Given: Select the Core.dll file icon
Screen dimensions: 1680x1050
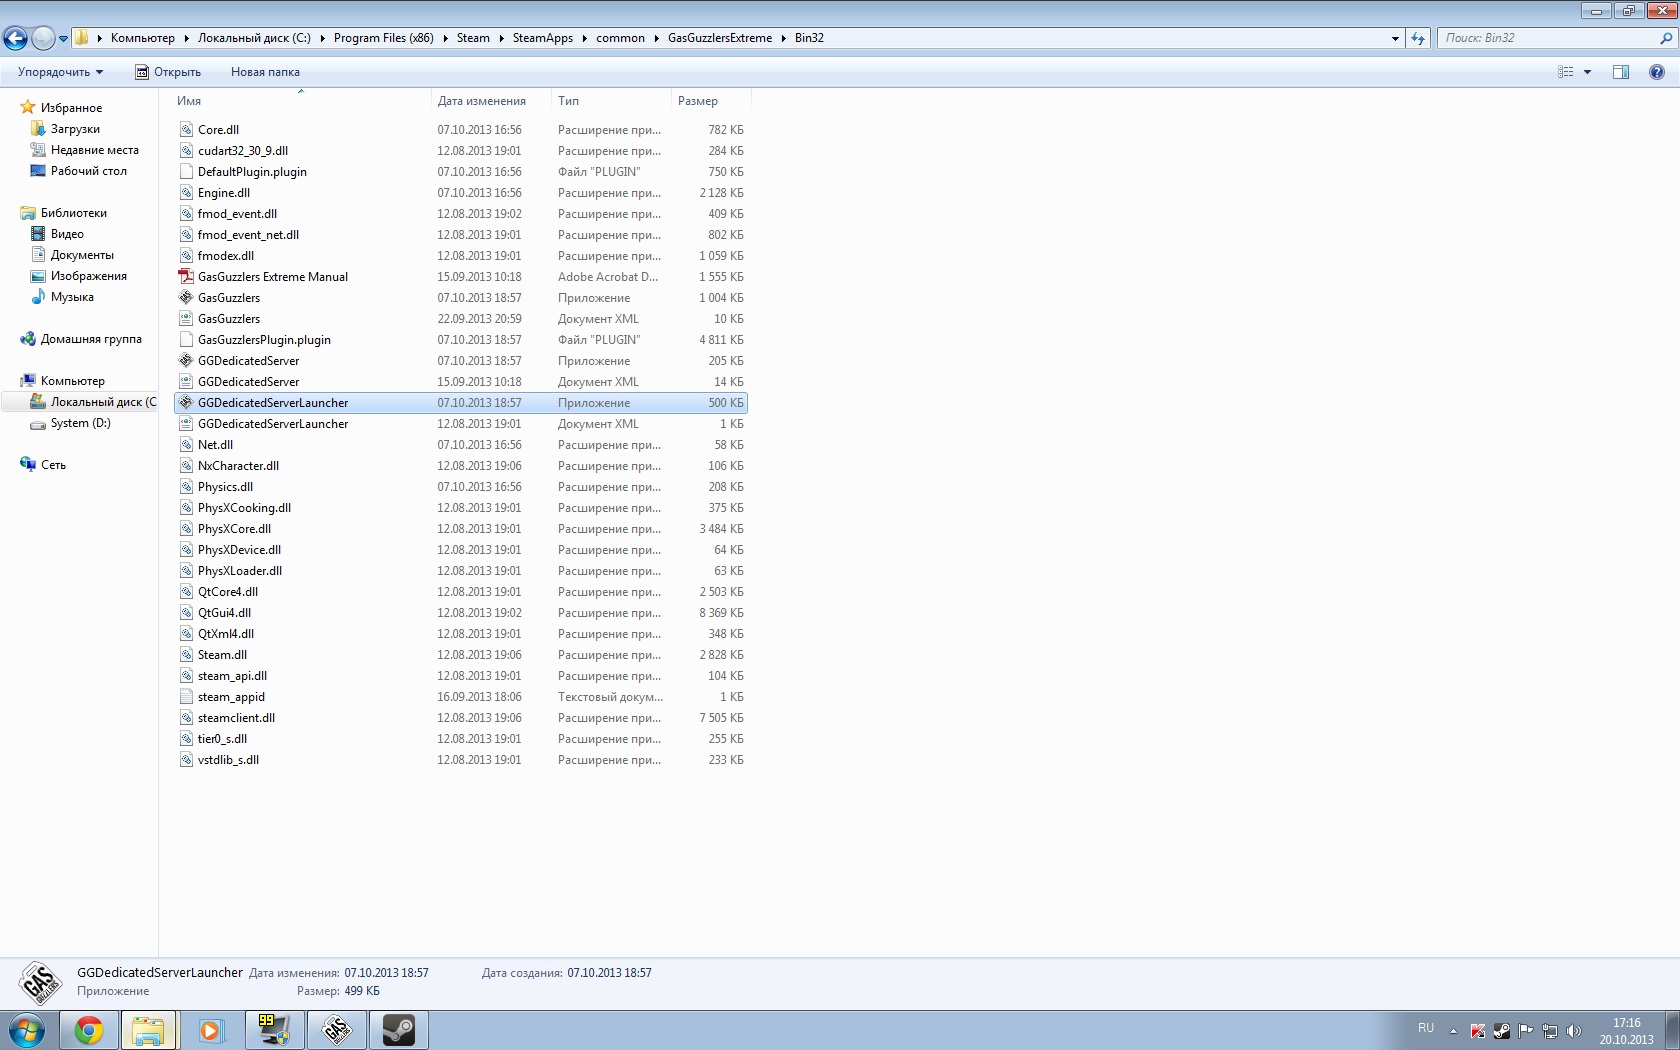Looking at the screenshot, I should [186, 130].
